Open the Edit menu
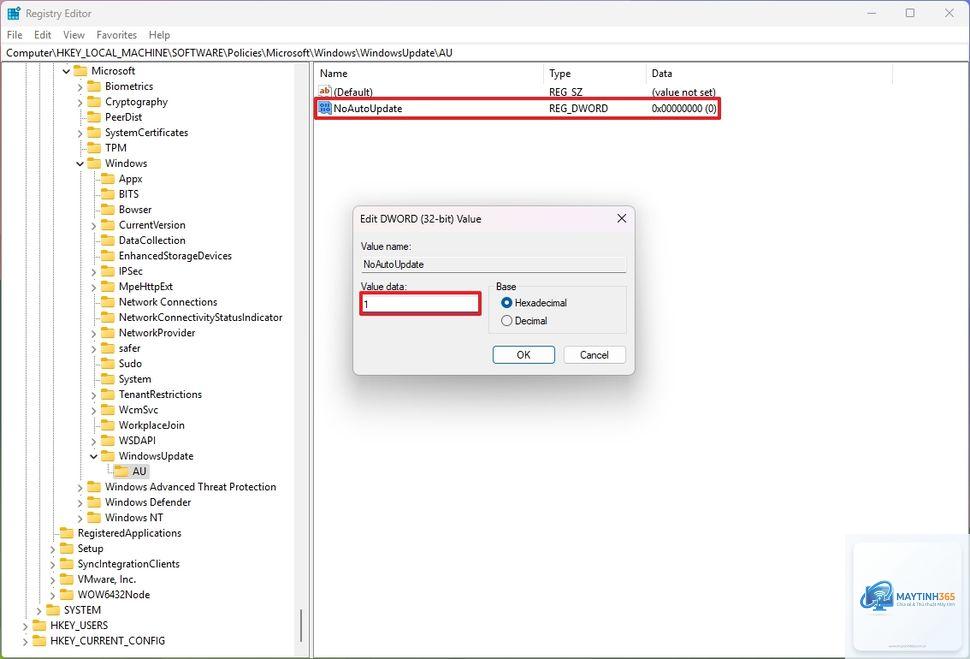Viewport: 970px width, 659px height. (x=43, y=35)
